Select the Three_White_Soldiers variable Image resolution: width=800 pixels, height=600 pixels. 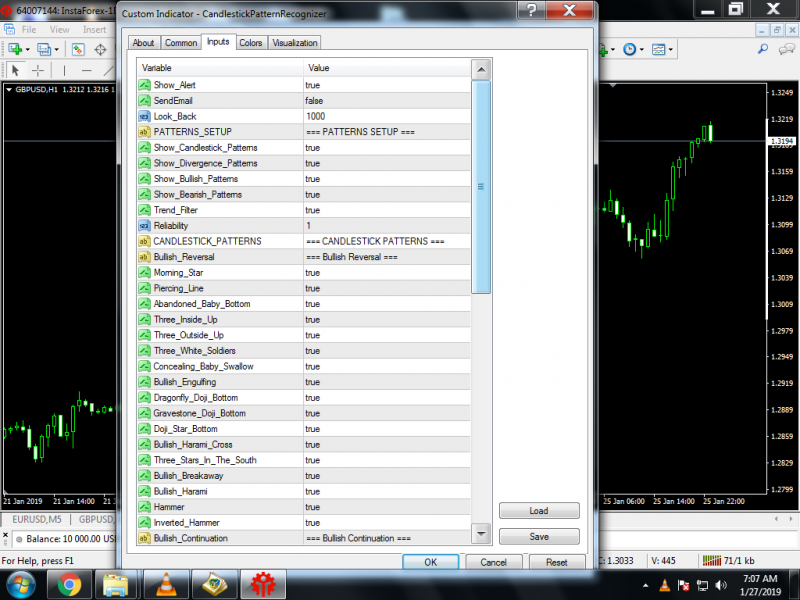click(195, 351)
